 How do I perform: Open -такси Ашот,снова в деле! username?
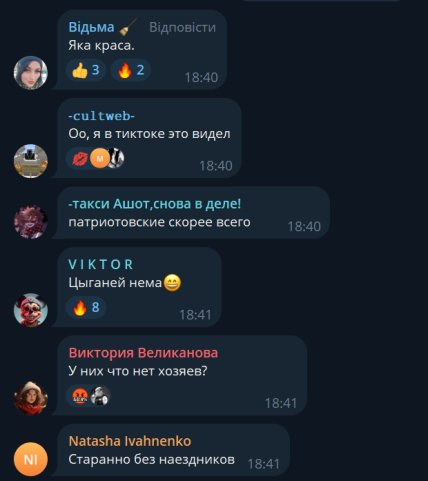click(154, 204)
